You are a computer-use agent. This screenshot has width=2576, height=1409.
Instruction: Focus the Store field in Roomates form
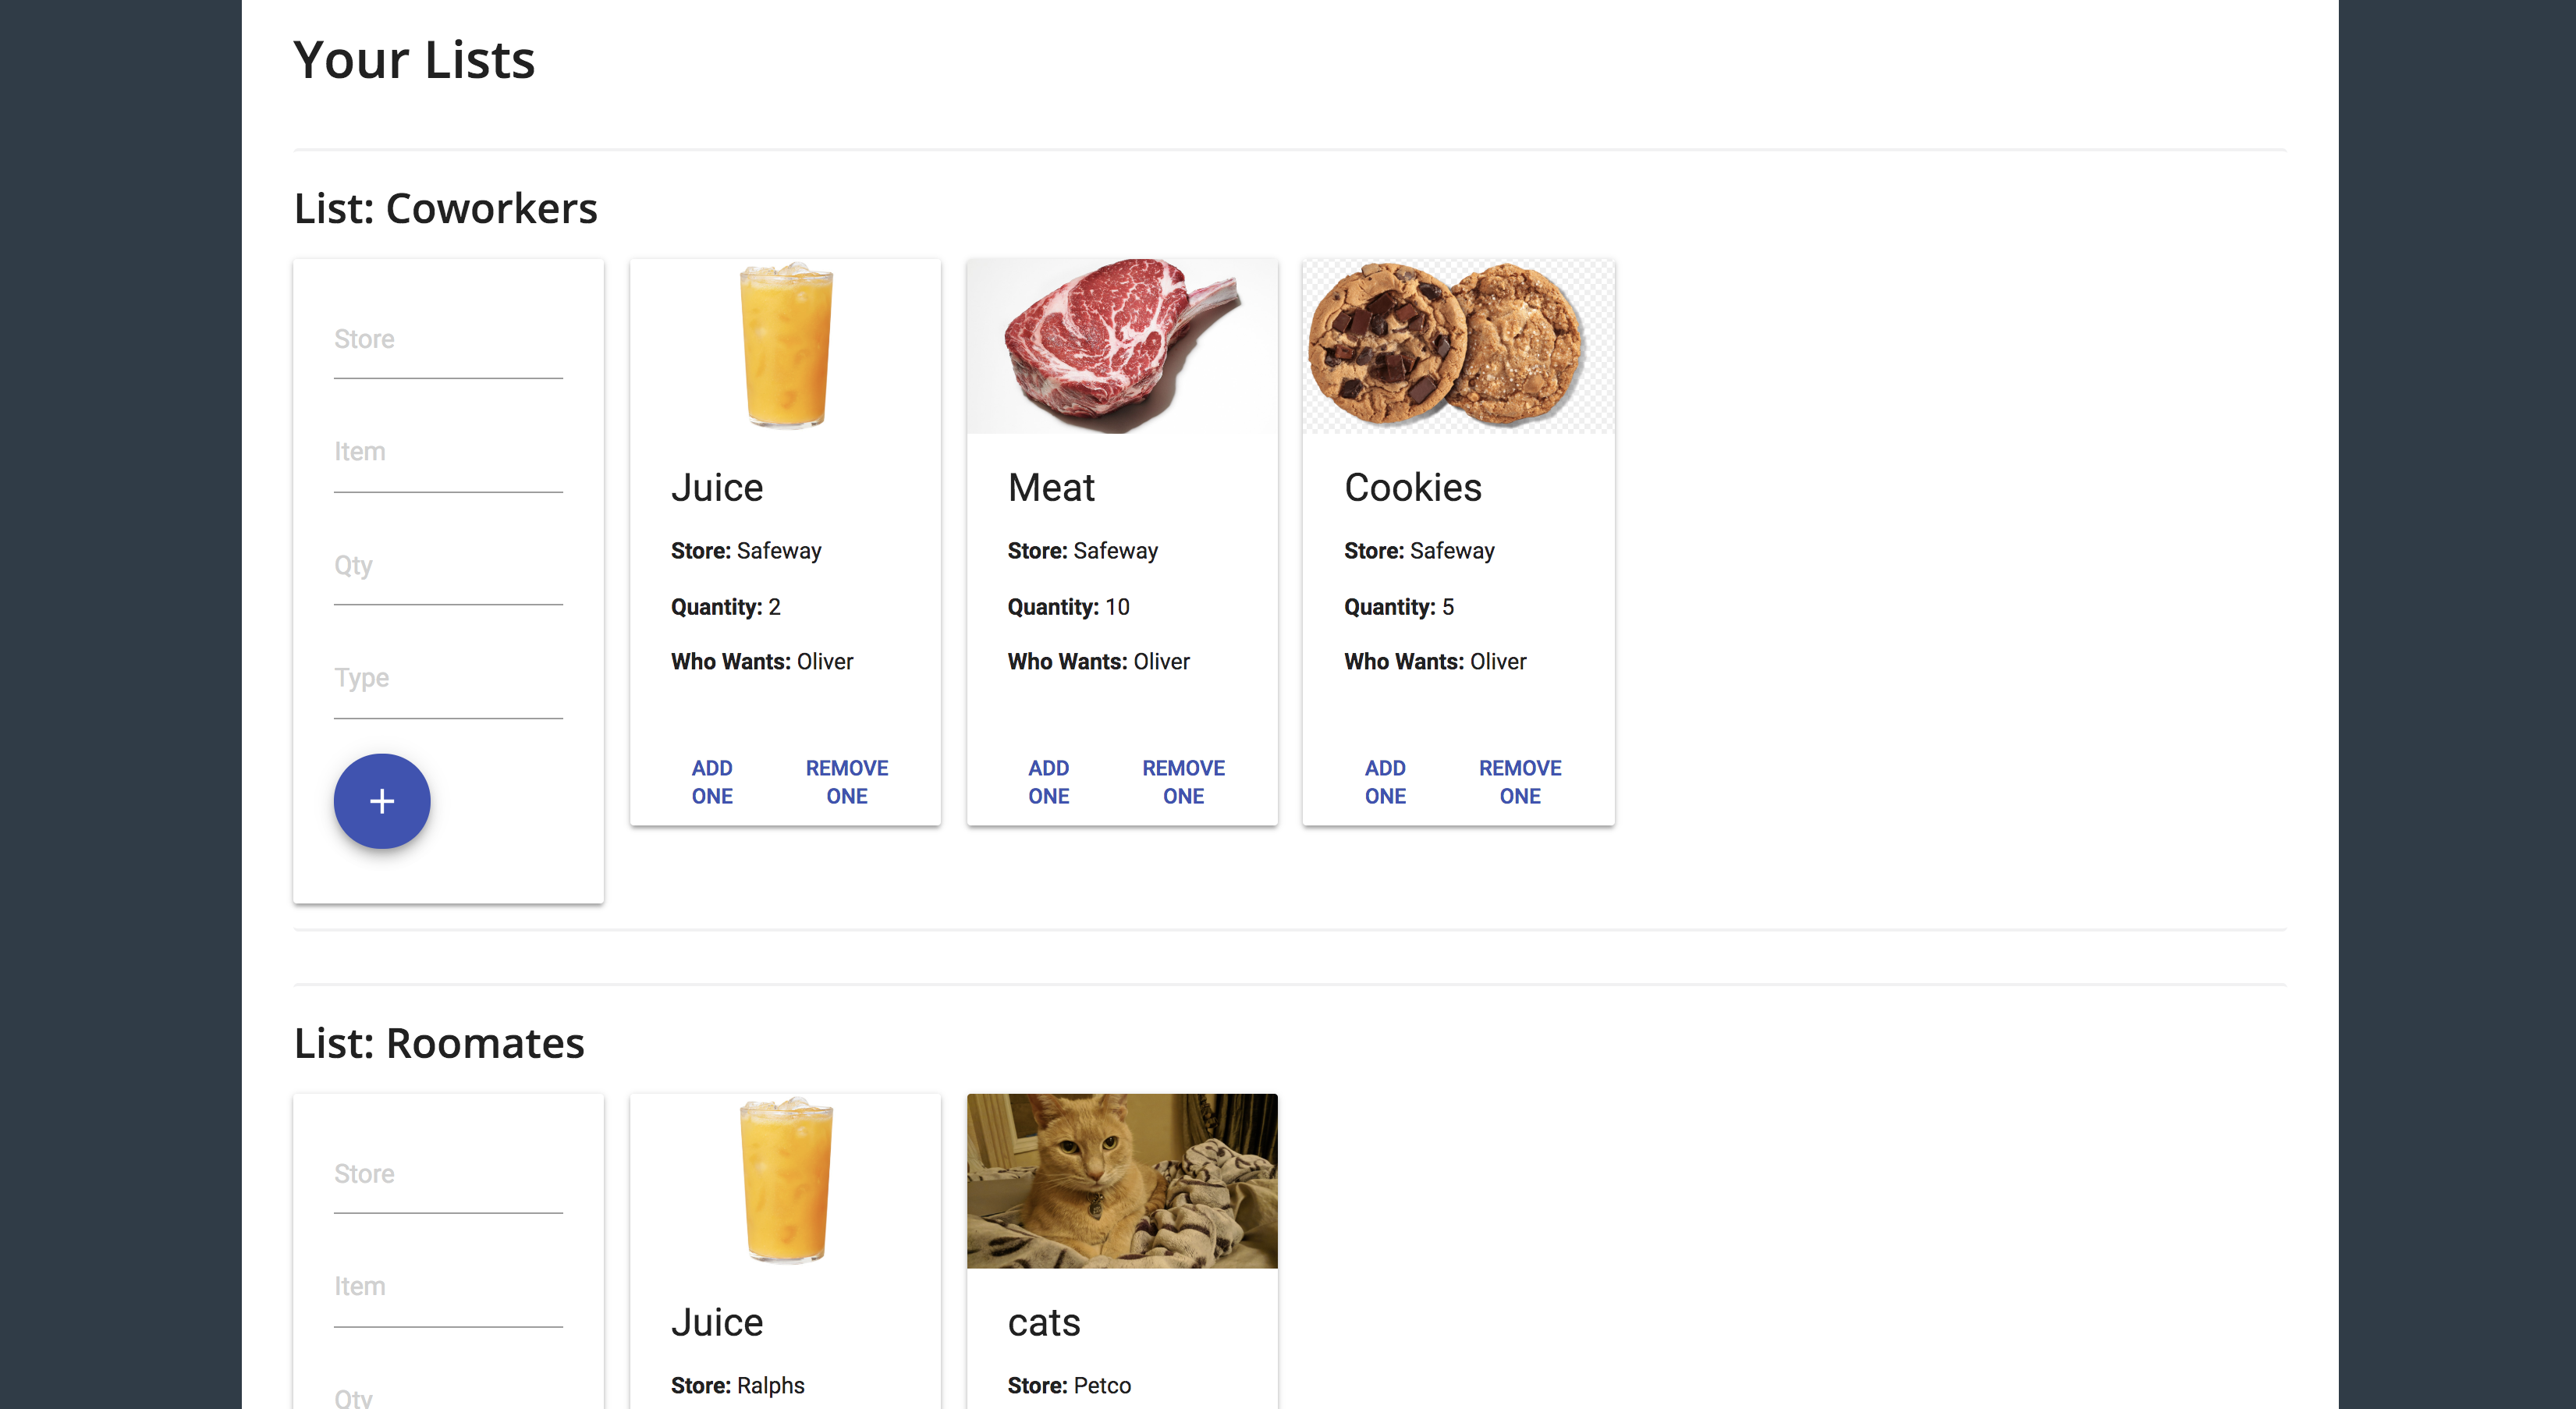[448, 1176]
